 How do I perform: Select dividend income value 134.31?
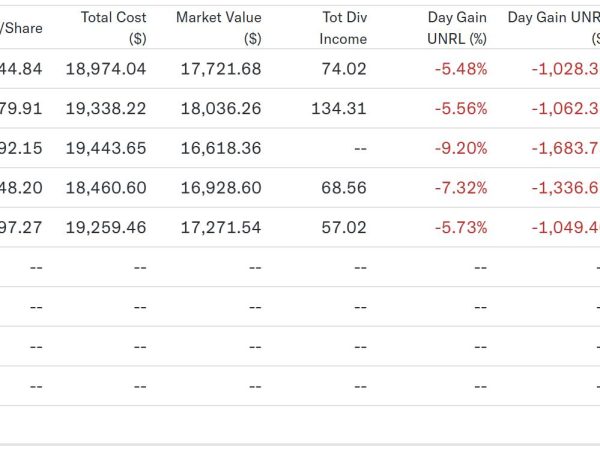339,109
